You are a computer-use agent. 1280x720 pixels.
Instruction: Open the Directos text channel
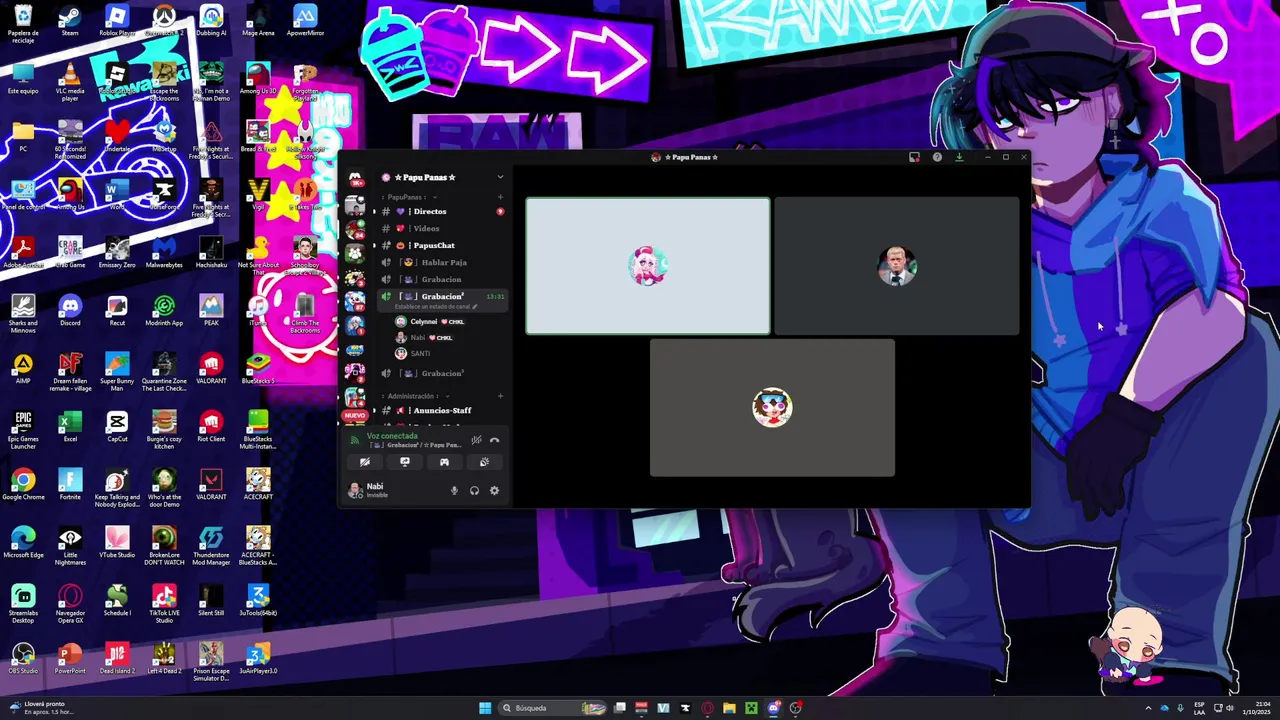click(442, 211)
